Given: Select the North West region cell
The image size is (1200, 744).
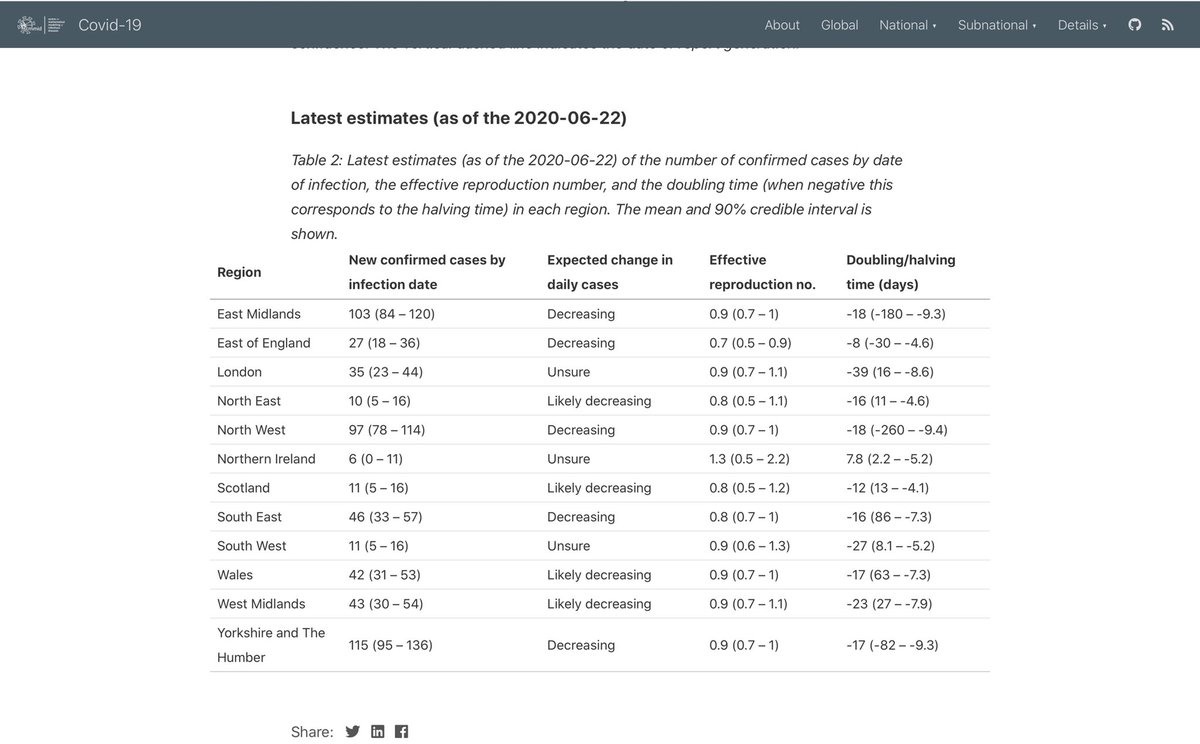Looking at the screenshot, I should point(251,430).
